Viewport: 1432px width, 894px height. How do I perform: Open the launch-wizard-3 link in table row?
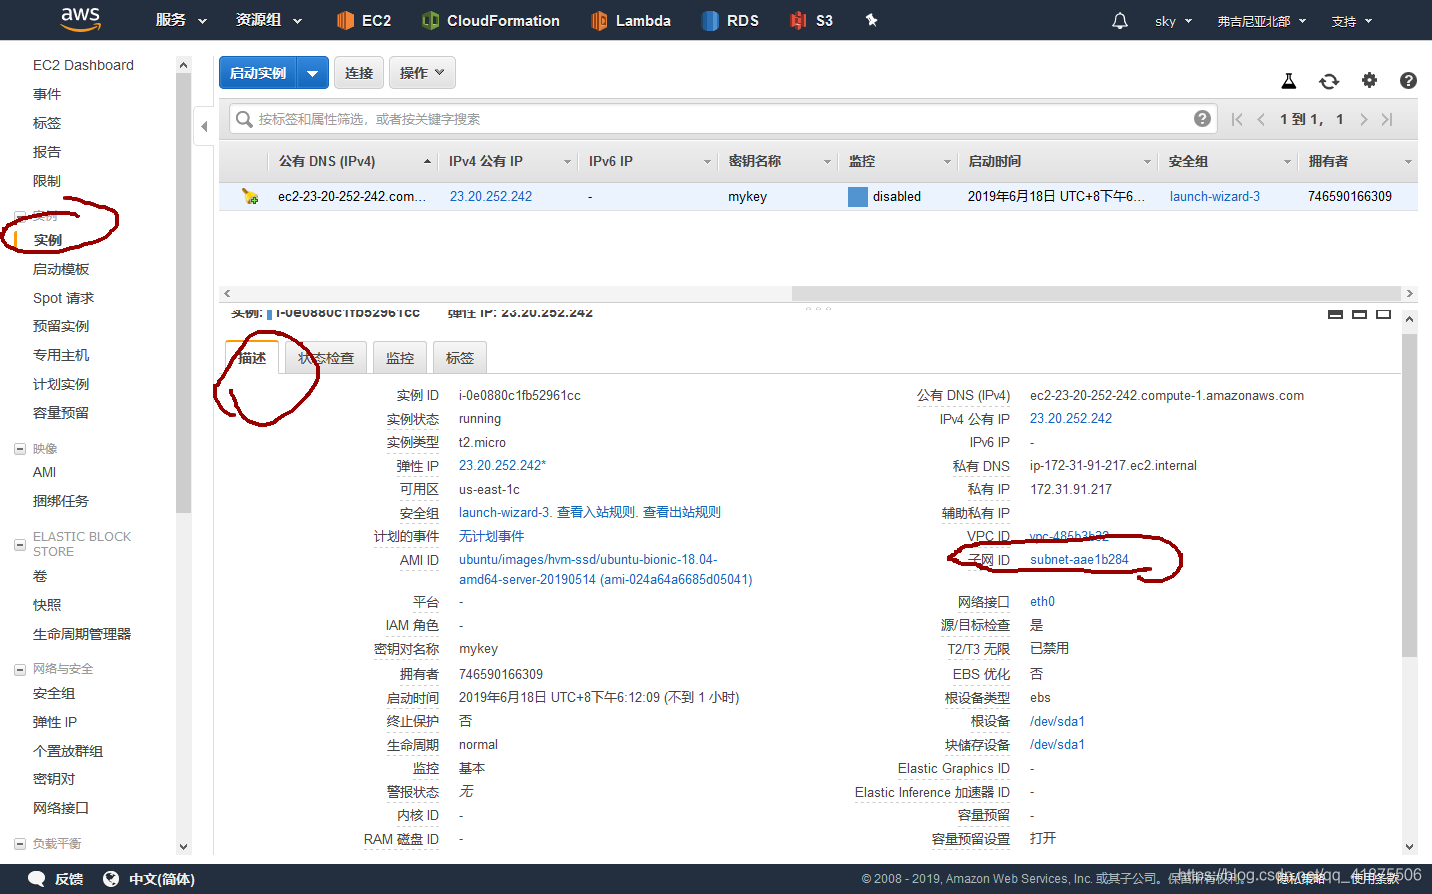coord(1215,197)
